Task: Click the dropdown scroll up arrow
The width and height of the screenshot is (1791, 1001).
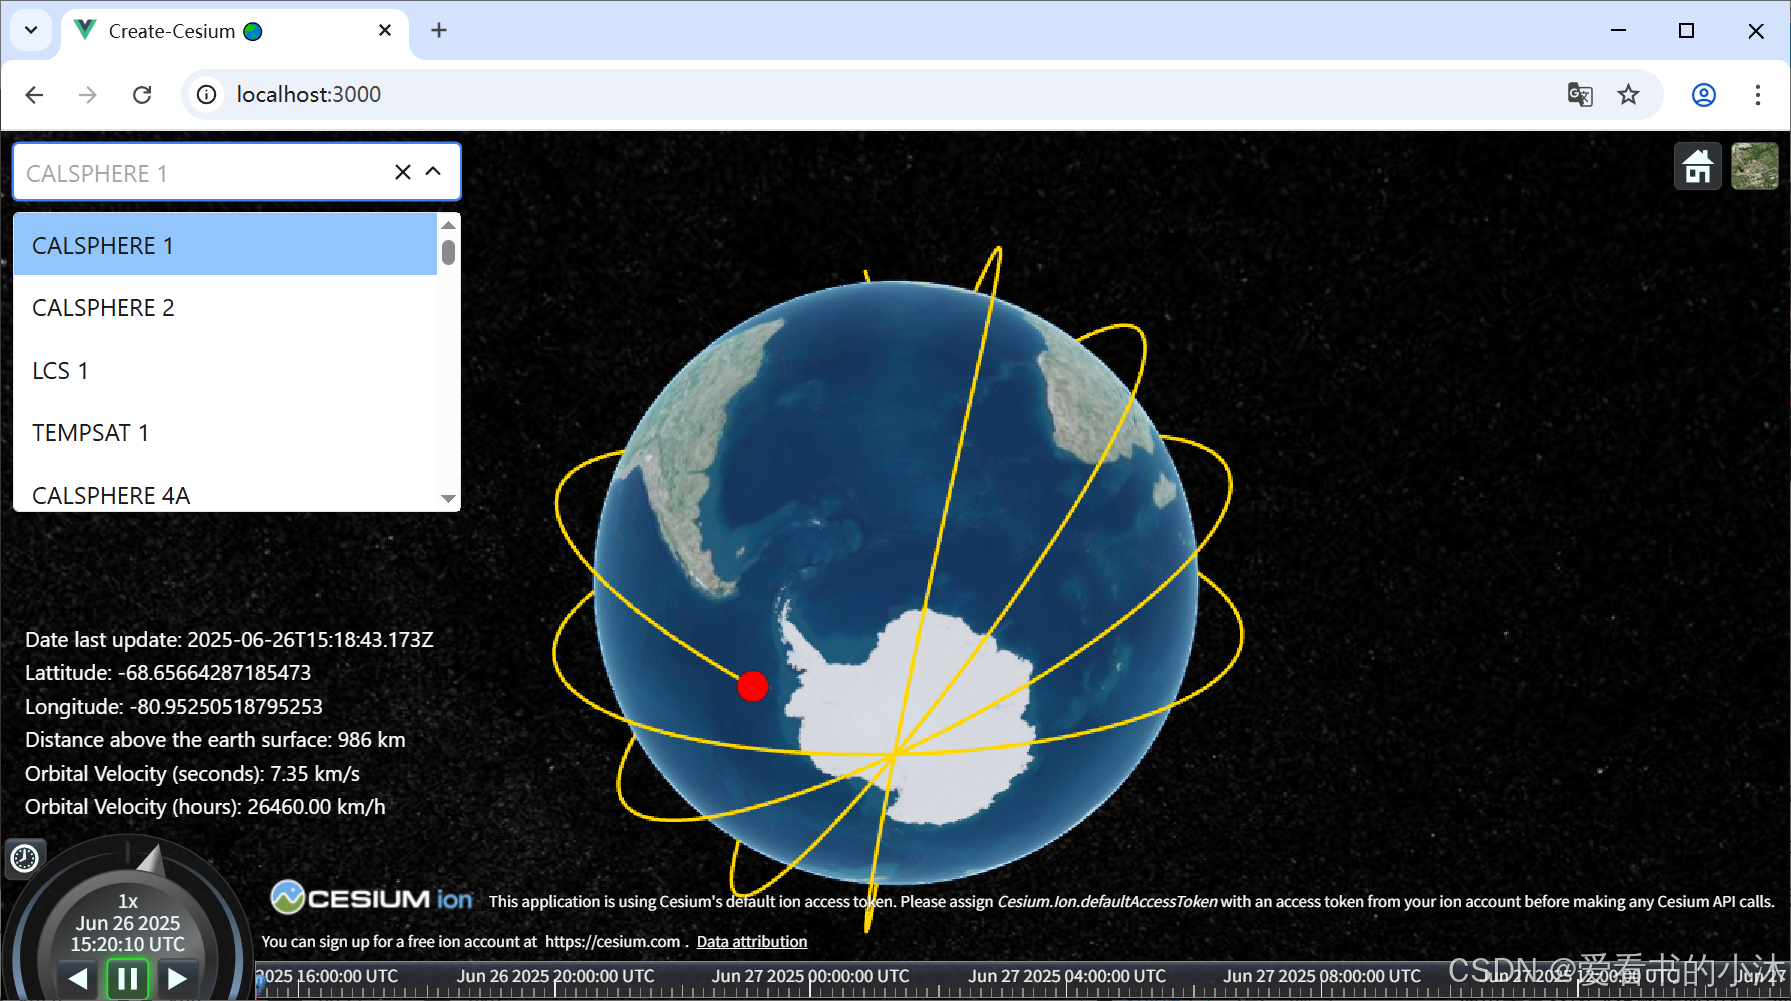Action: 449,225
